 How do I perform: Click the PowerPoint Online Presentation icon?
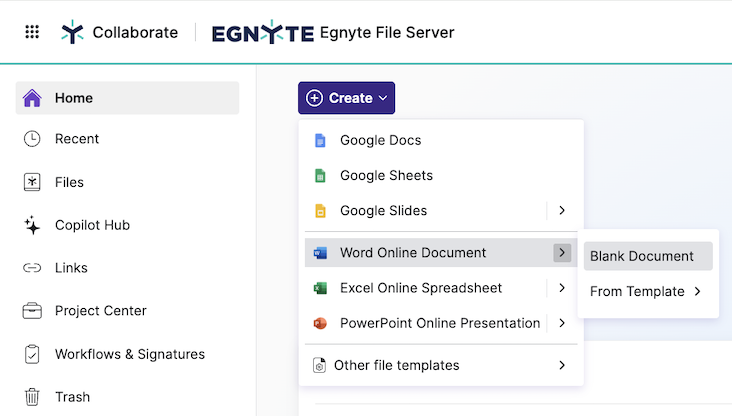[x=320, y=323]
